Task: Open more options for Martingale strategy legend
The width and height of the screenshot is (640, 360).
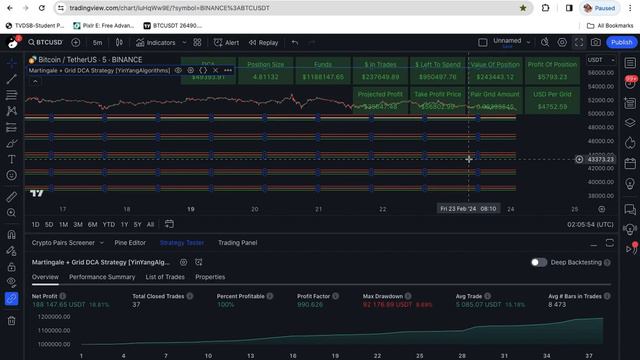Action: [x=228, y=70]
